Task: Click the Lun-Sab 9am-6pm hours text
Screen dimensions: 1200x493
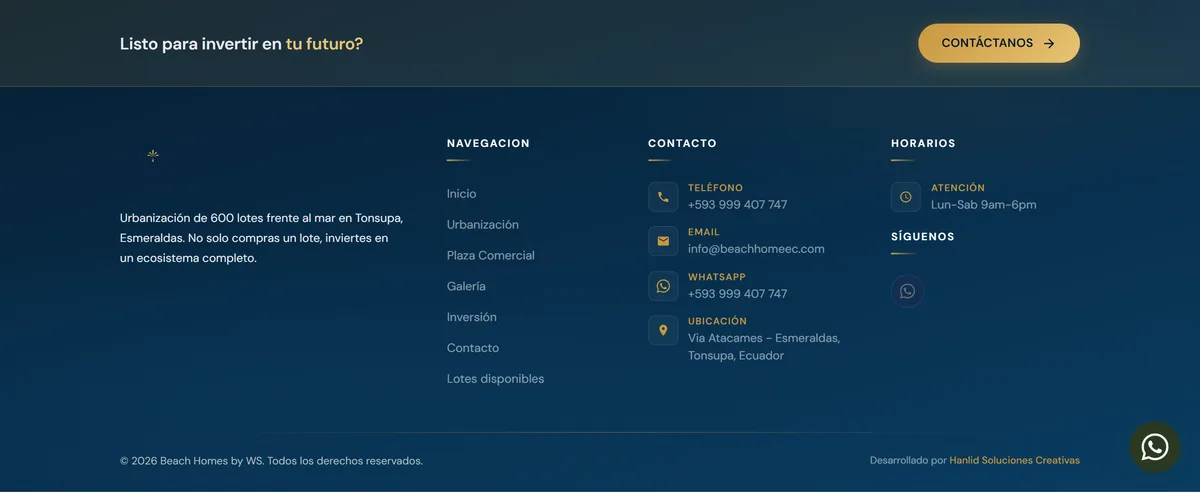Action: pyautogui.click(x=984, y=205)
